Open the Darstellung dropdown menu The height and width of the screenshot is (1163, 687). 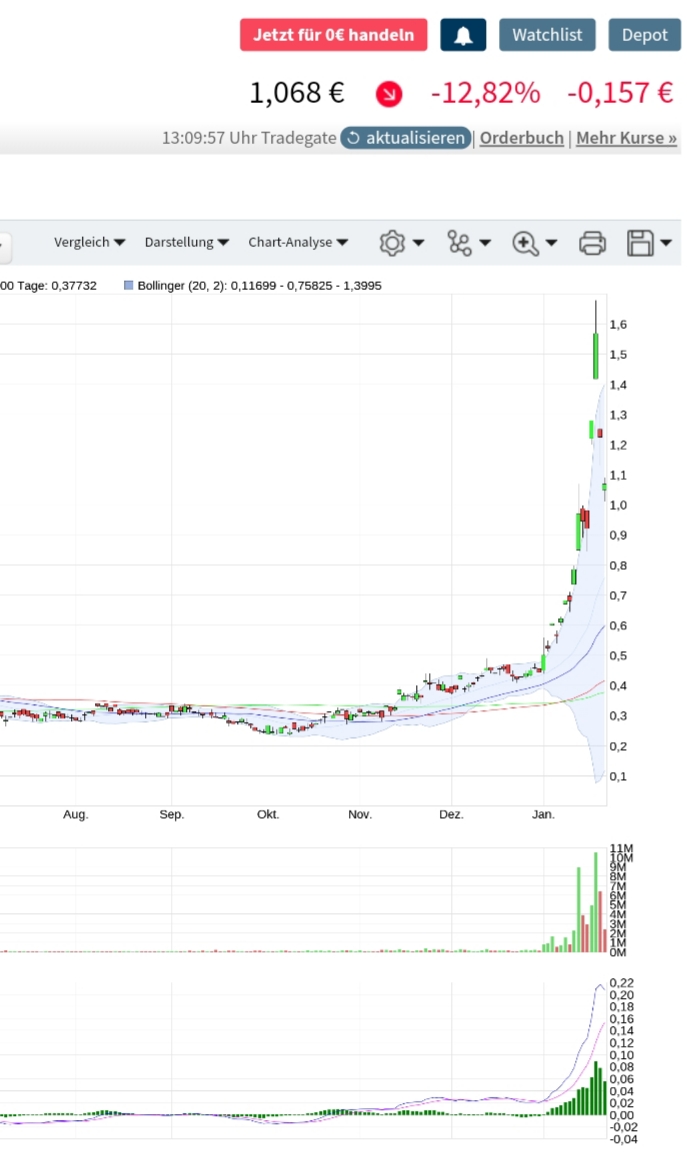click(x=186, y=242)
